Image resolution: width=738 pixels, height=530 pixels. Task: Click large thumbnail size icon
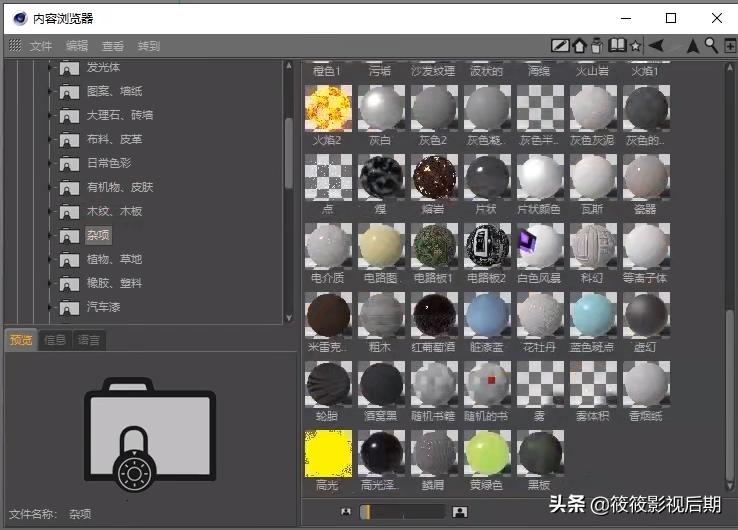[460, 512]
